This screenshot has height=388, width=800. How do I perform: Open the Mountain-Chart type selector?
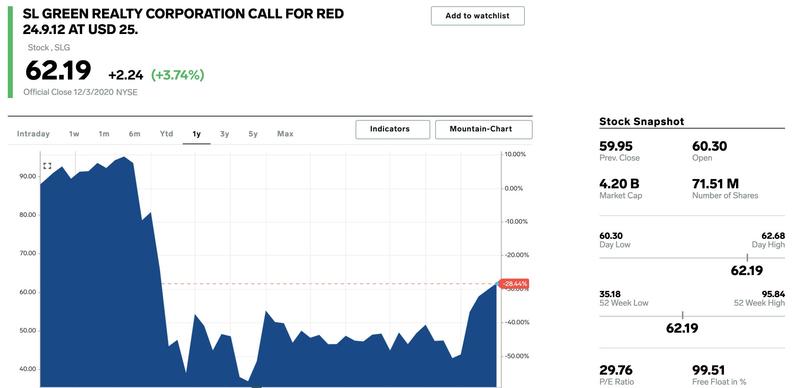484,129
